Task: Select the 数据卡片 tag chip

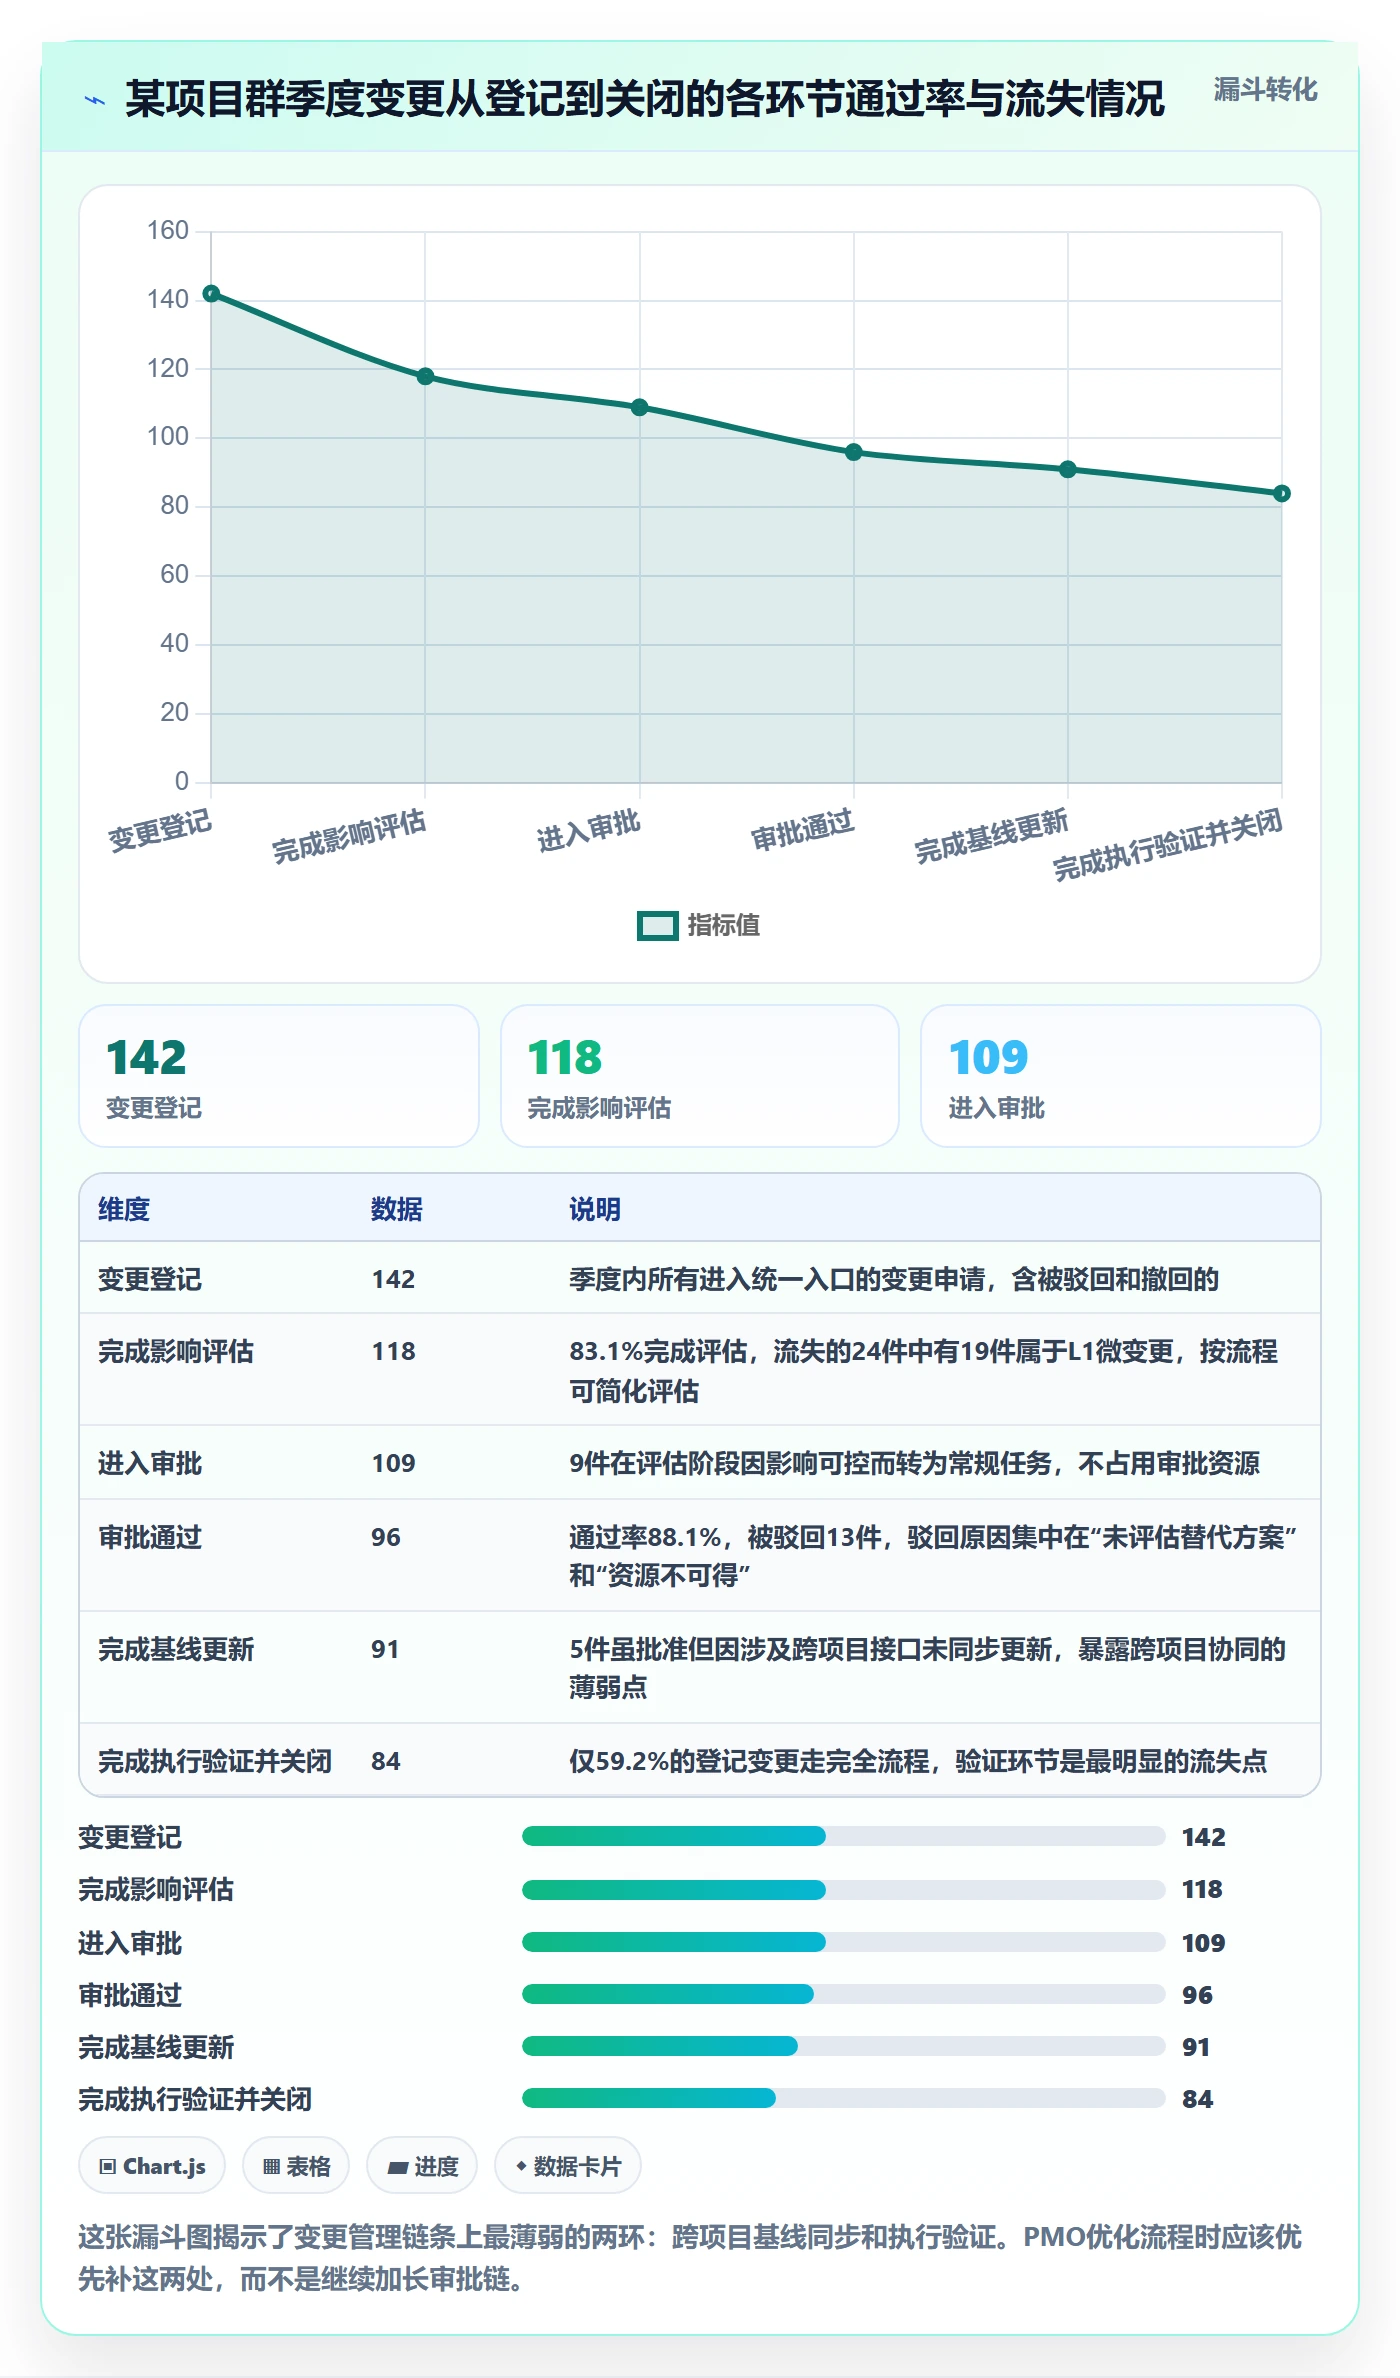Action: 568,2166
